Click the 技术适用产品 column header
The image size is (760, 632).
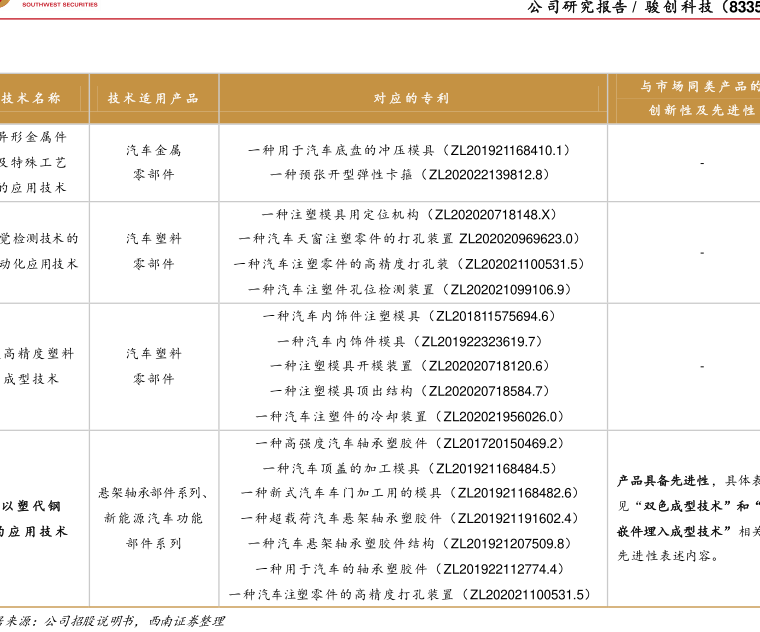pos(153,98)
